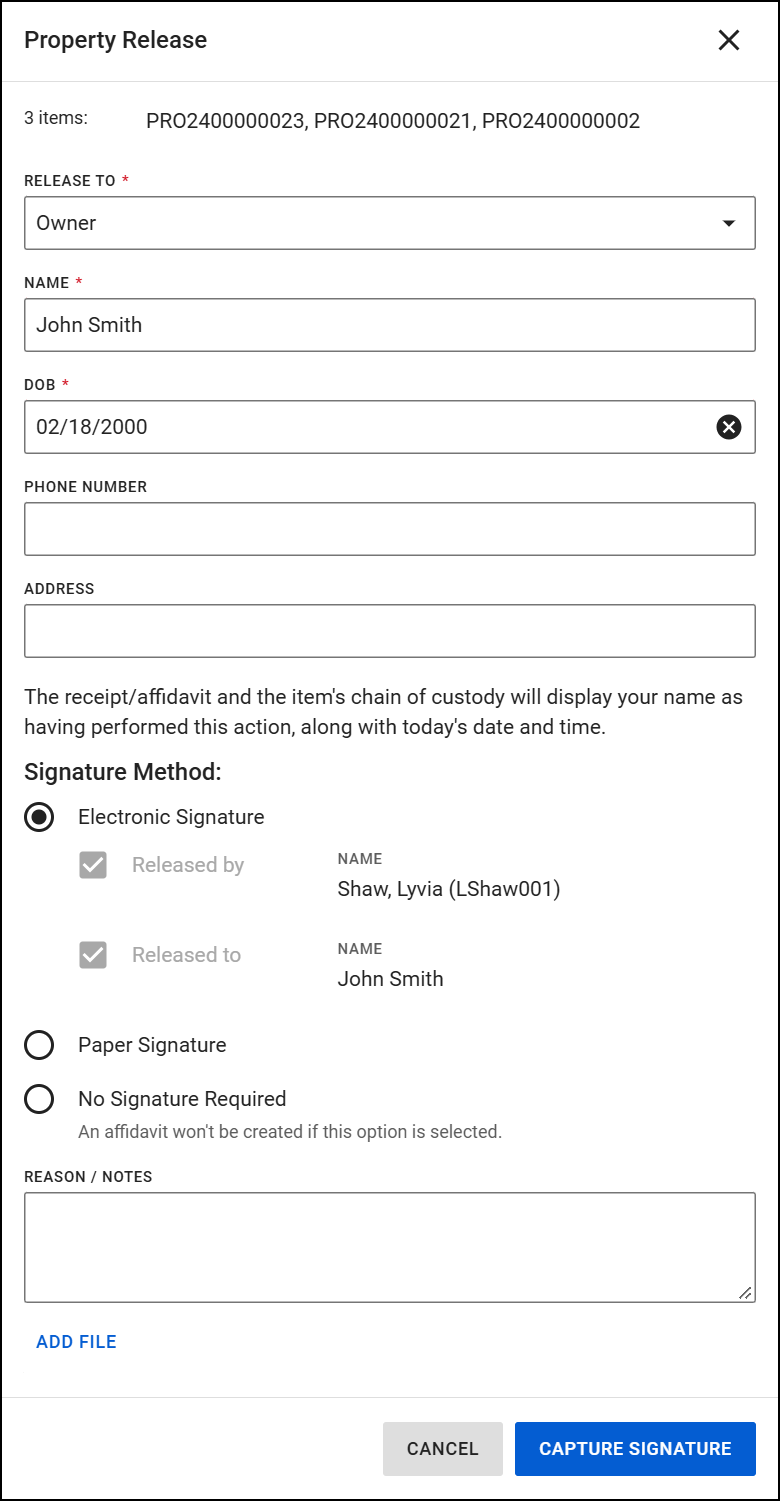Click the CANCEL button
This screenshot has width=780, height=1501.
click(442, 1448)
